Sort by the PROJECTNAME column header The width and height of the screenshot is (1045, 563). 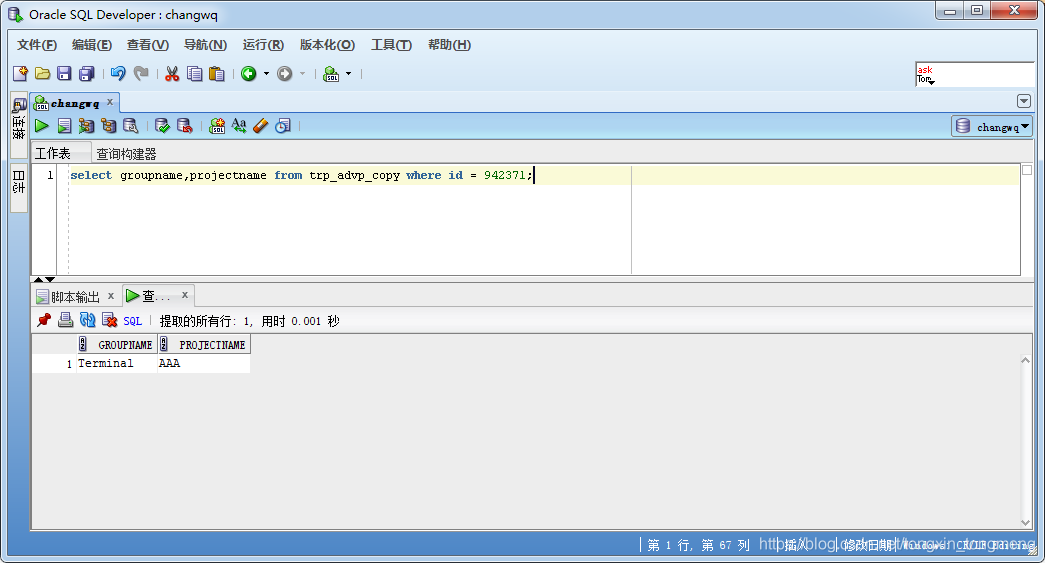204,344
